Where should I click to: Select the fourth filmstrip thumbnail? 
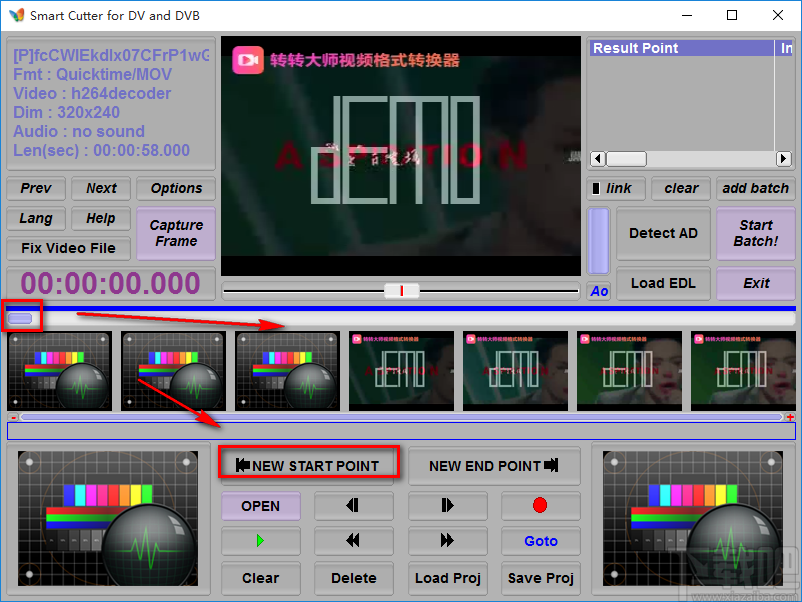[x=402, y=371]
